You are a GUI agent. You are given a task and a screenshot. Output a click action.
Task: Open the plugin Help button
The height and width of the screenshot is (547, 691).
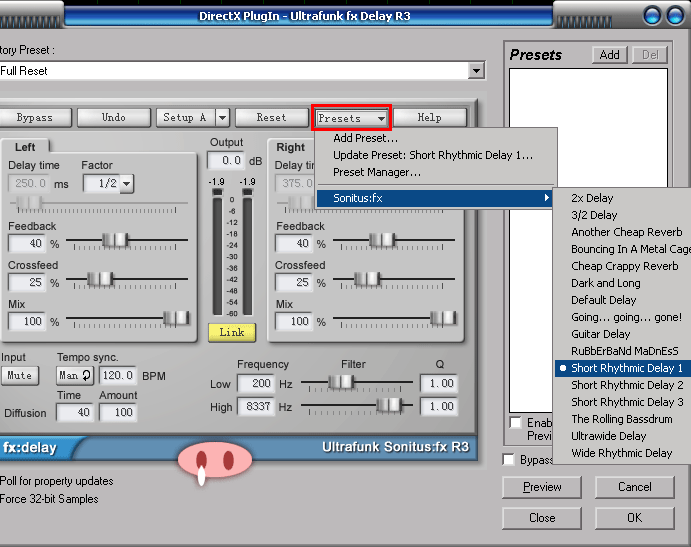coord(430,118)
